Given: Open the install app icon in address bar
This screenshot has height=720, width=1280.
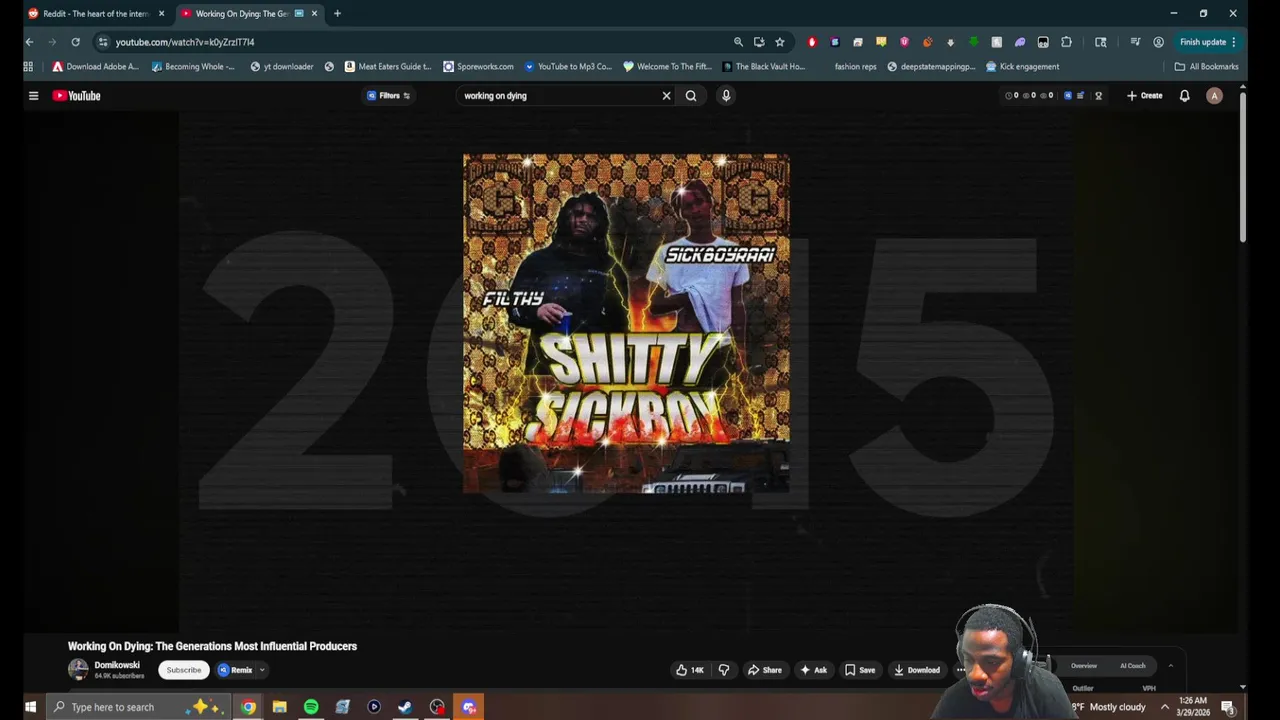Looking at the screenshot, I should (759, 42).
